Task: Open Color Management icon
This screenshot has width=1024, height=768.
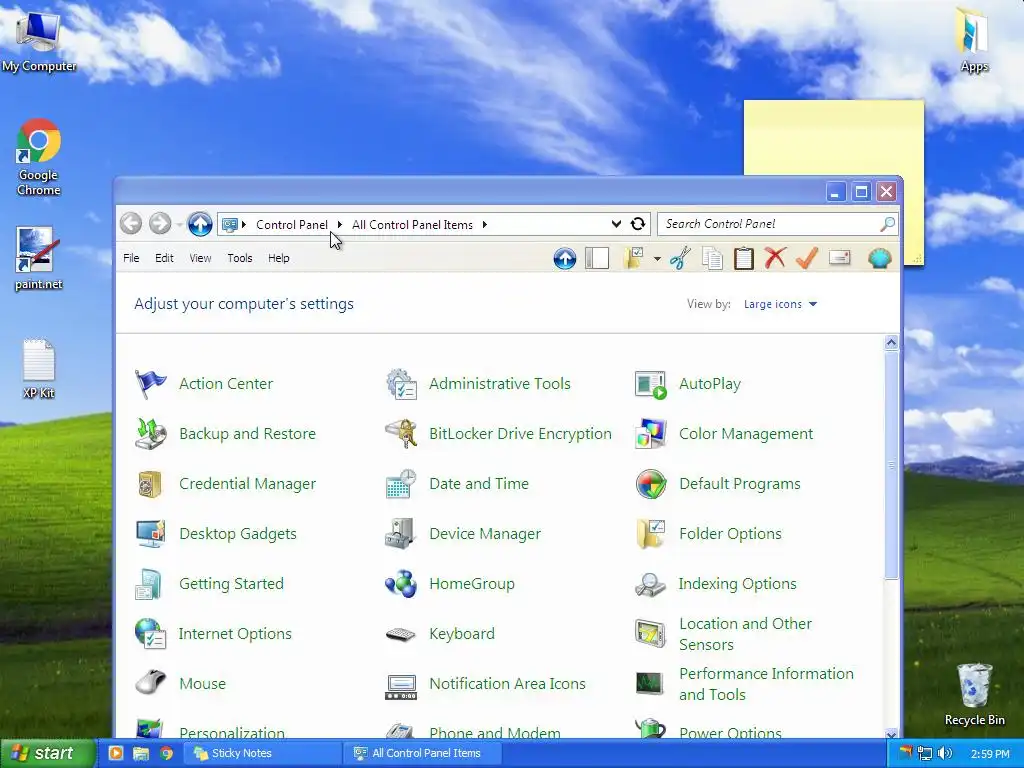Action: click(x=650, y=434)
